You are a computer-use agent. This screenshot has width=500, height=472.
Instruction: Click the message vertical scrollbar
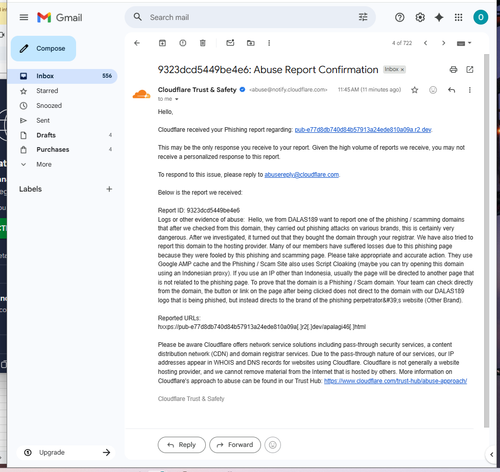click(x=486, y=240)
